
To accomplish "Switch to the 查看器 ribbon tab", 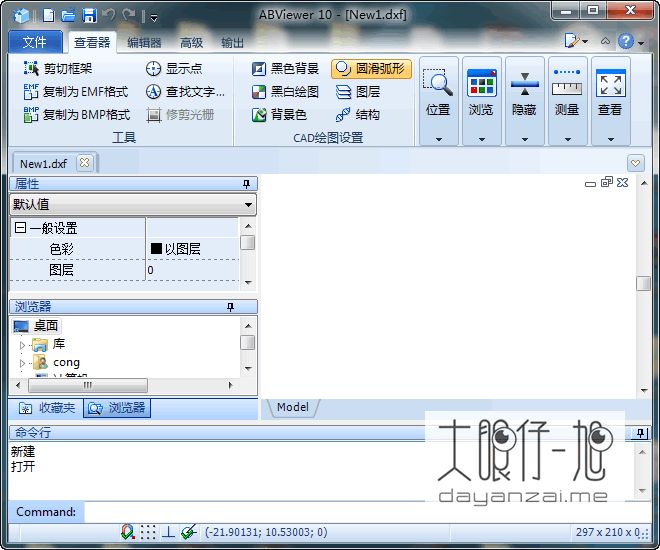I will point(92,42).
